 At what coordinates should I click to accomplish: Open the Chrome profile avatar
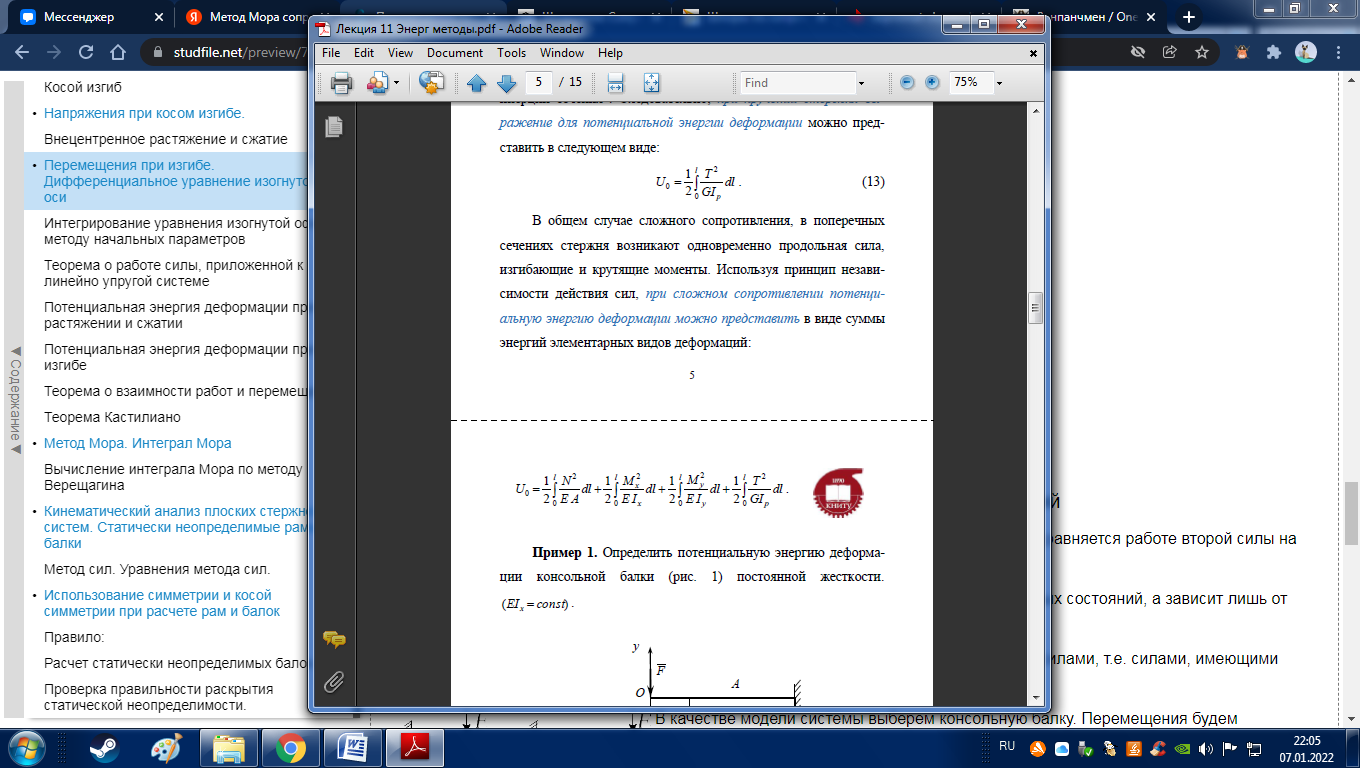click(x=1306, y=52)
